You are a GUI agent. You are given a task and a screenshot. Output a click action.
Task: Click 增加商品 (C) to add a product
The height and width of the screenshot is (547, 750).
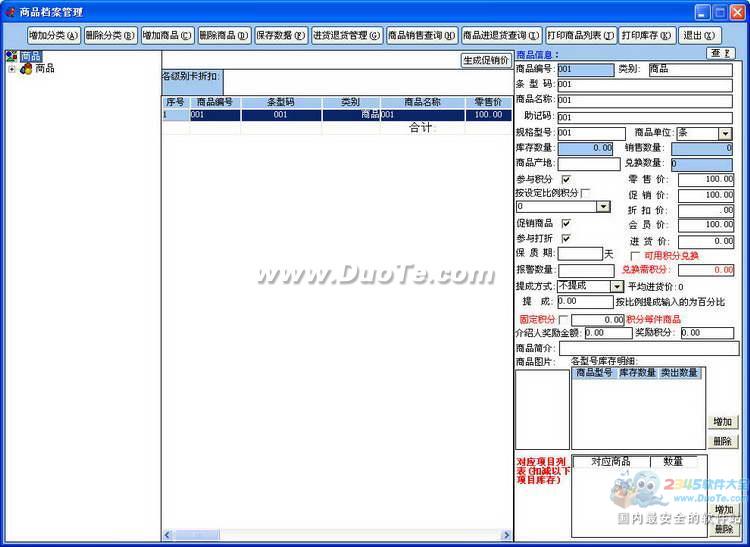click(x=167, y=35)
